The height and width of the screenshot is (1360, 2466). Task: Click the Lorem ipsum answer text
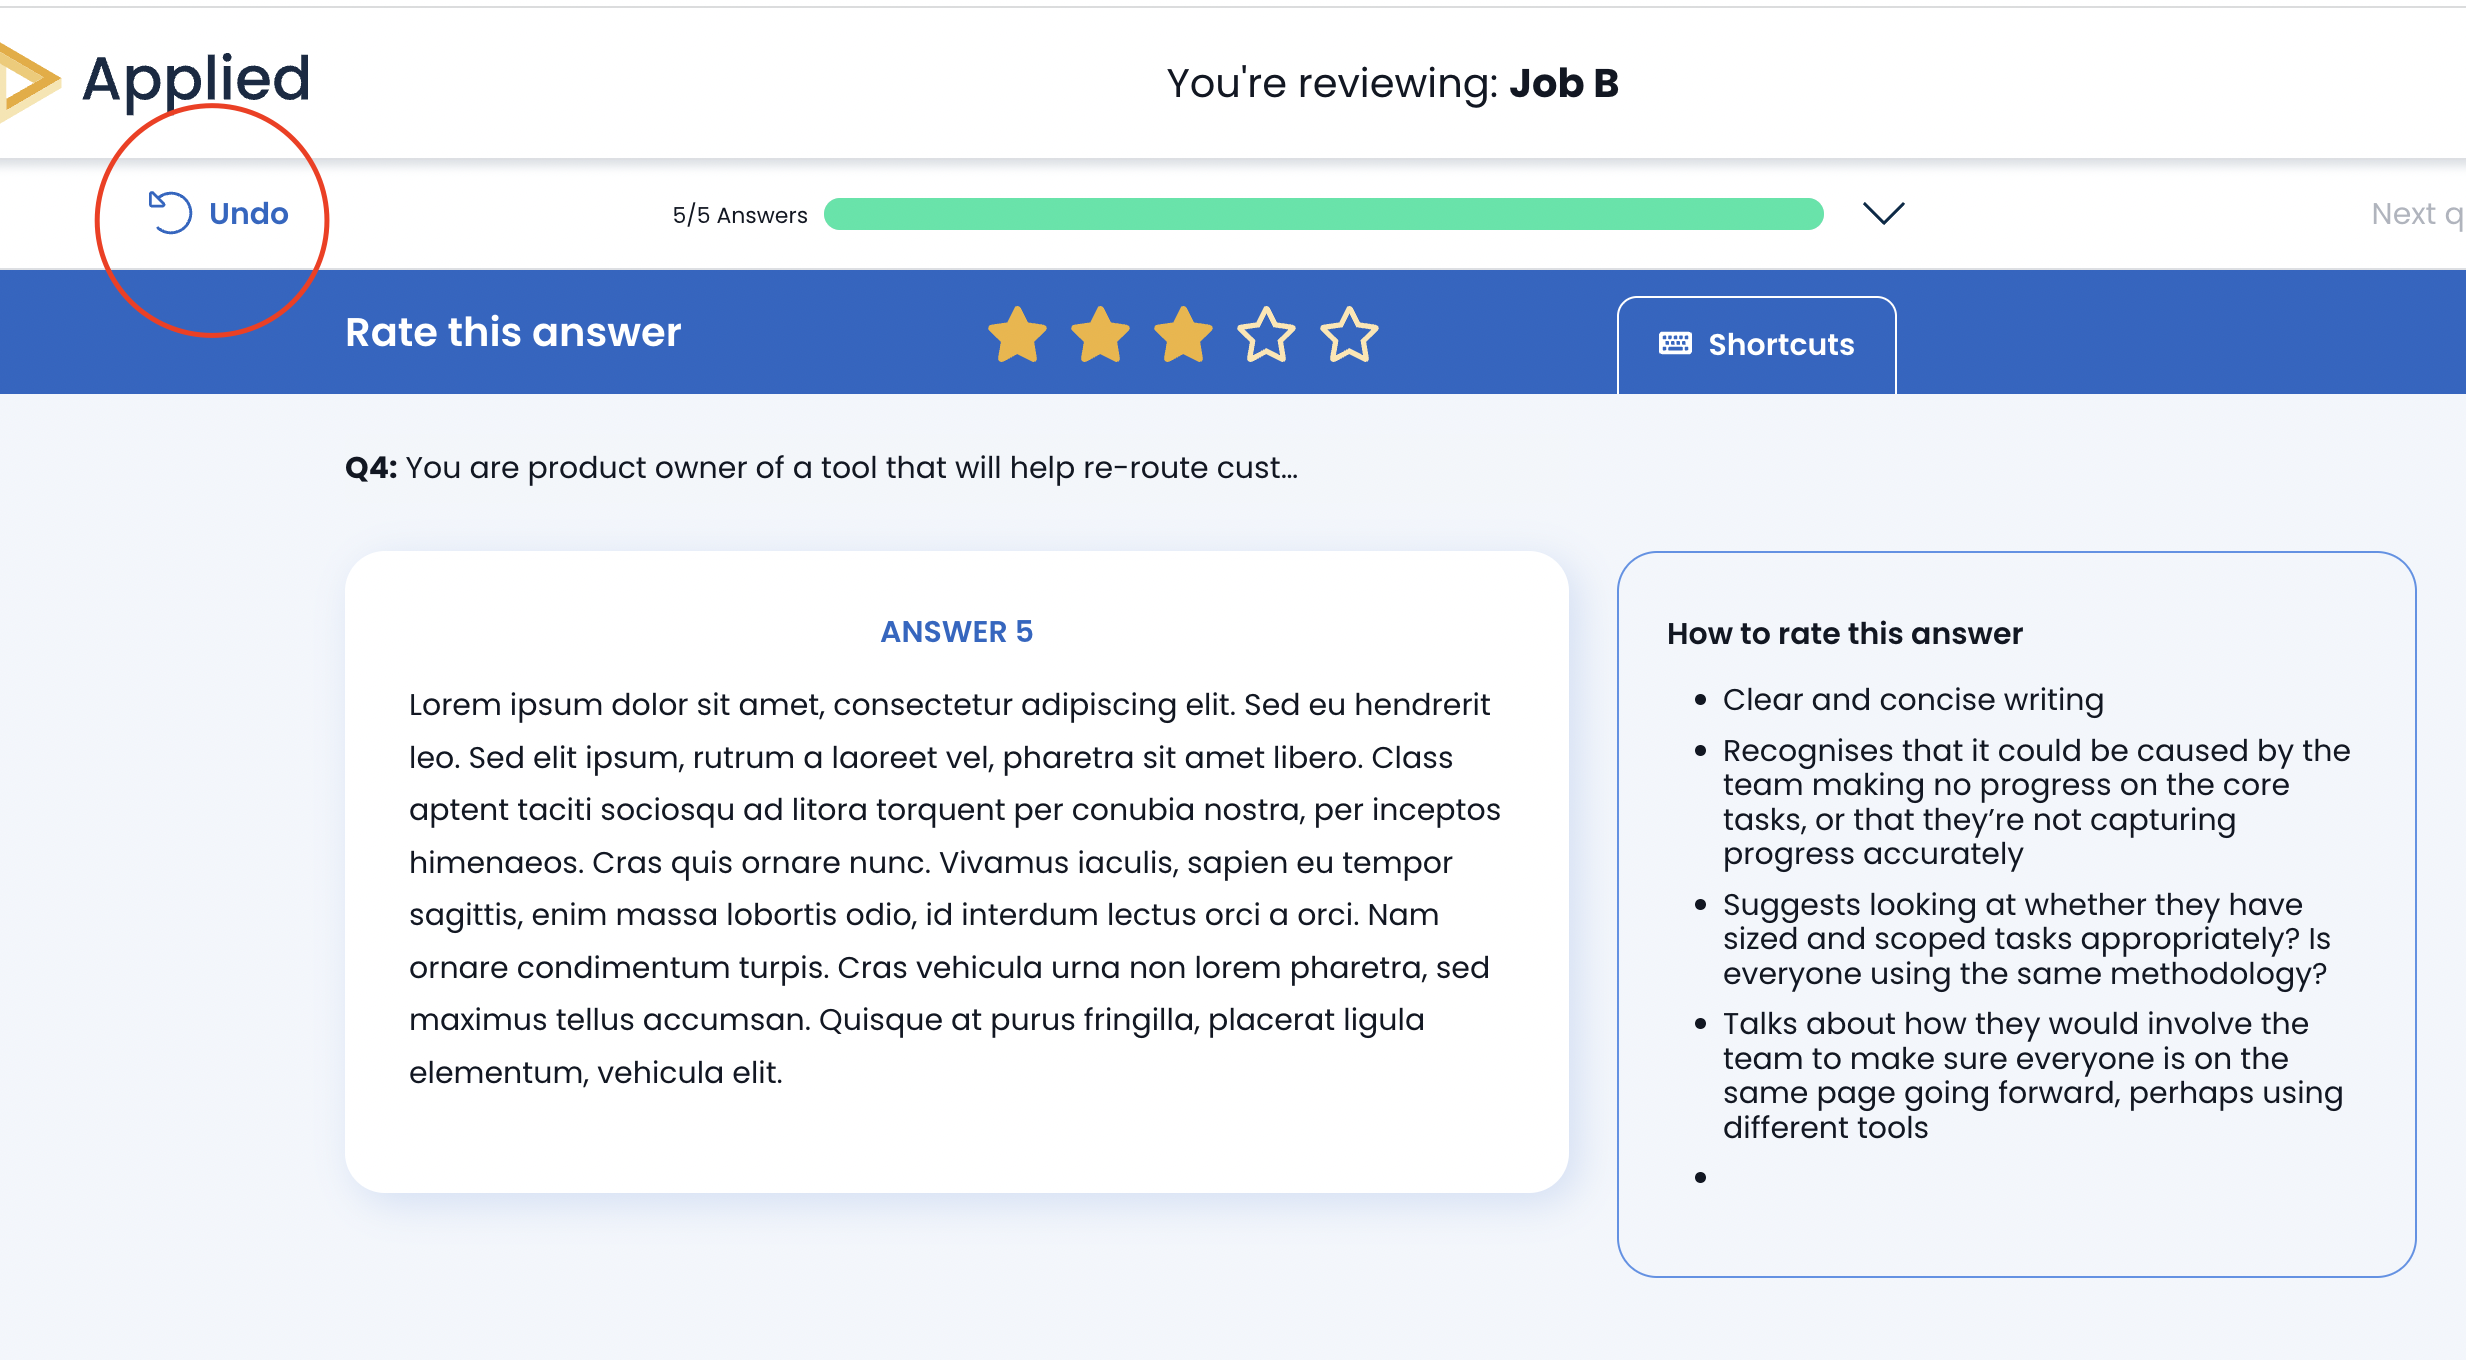[x=955, y=888]
